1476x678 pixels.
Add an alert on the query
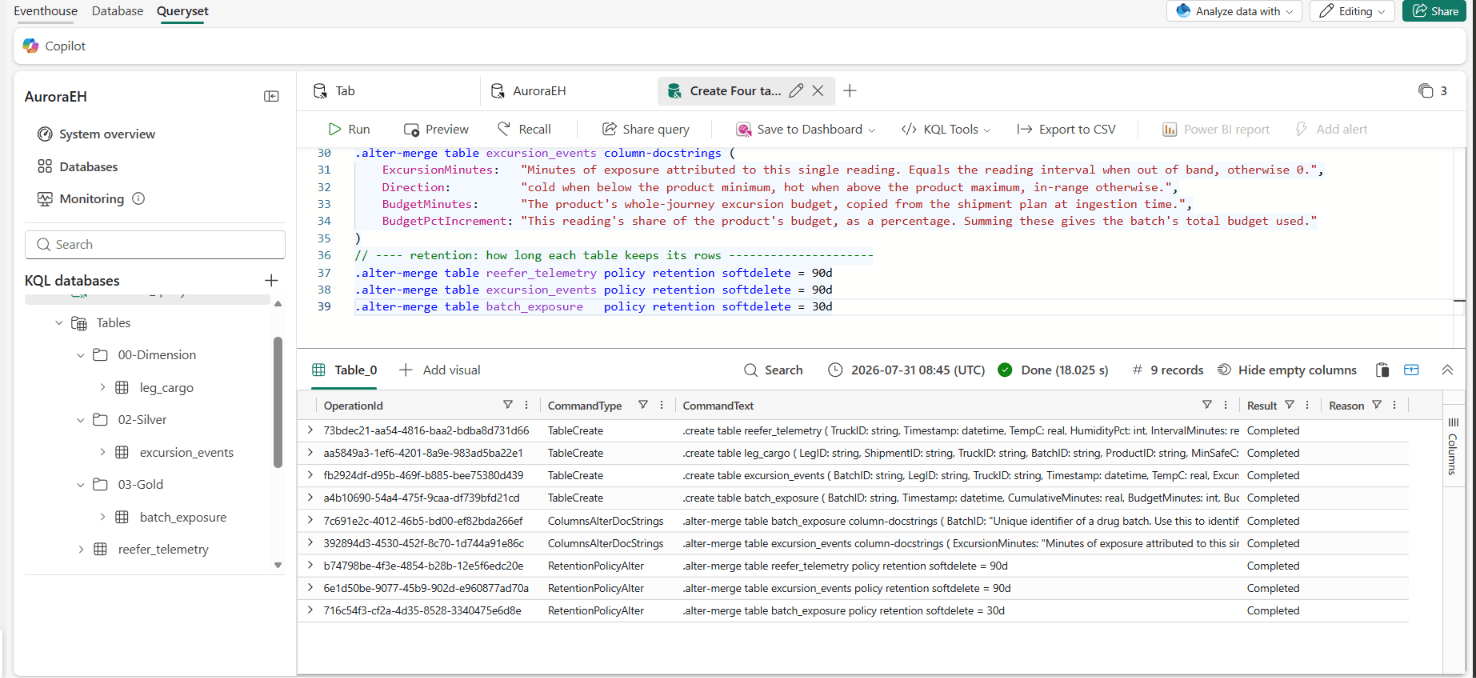point(1331,129)
